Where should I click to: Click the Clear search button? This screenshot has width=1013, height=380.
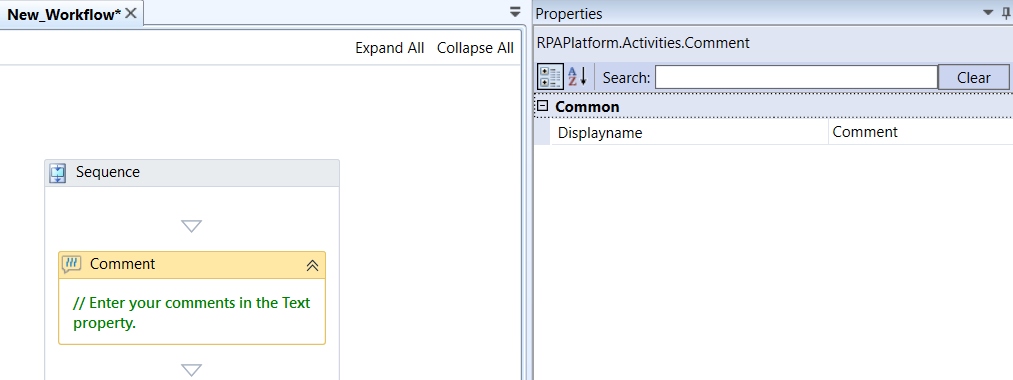point(974,78)
